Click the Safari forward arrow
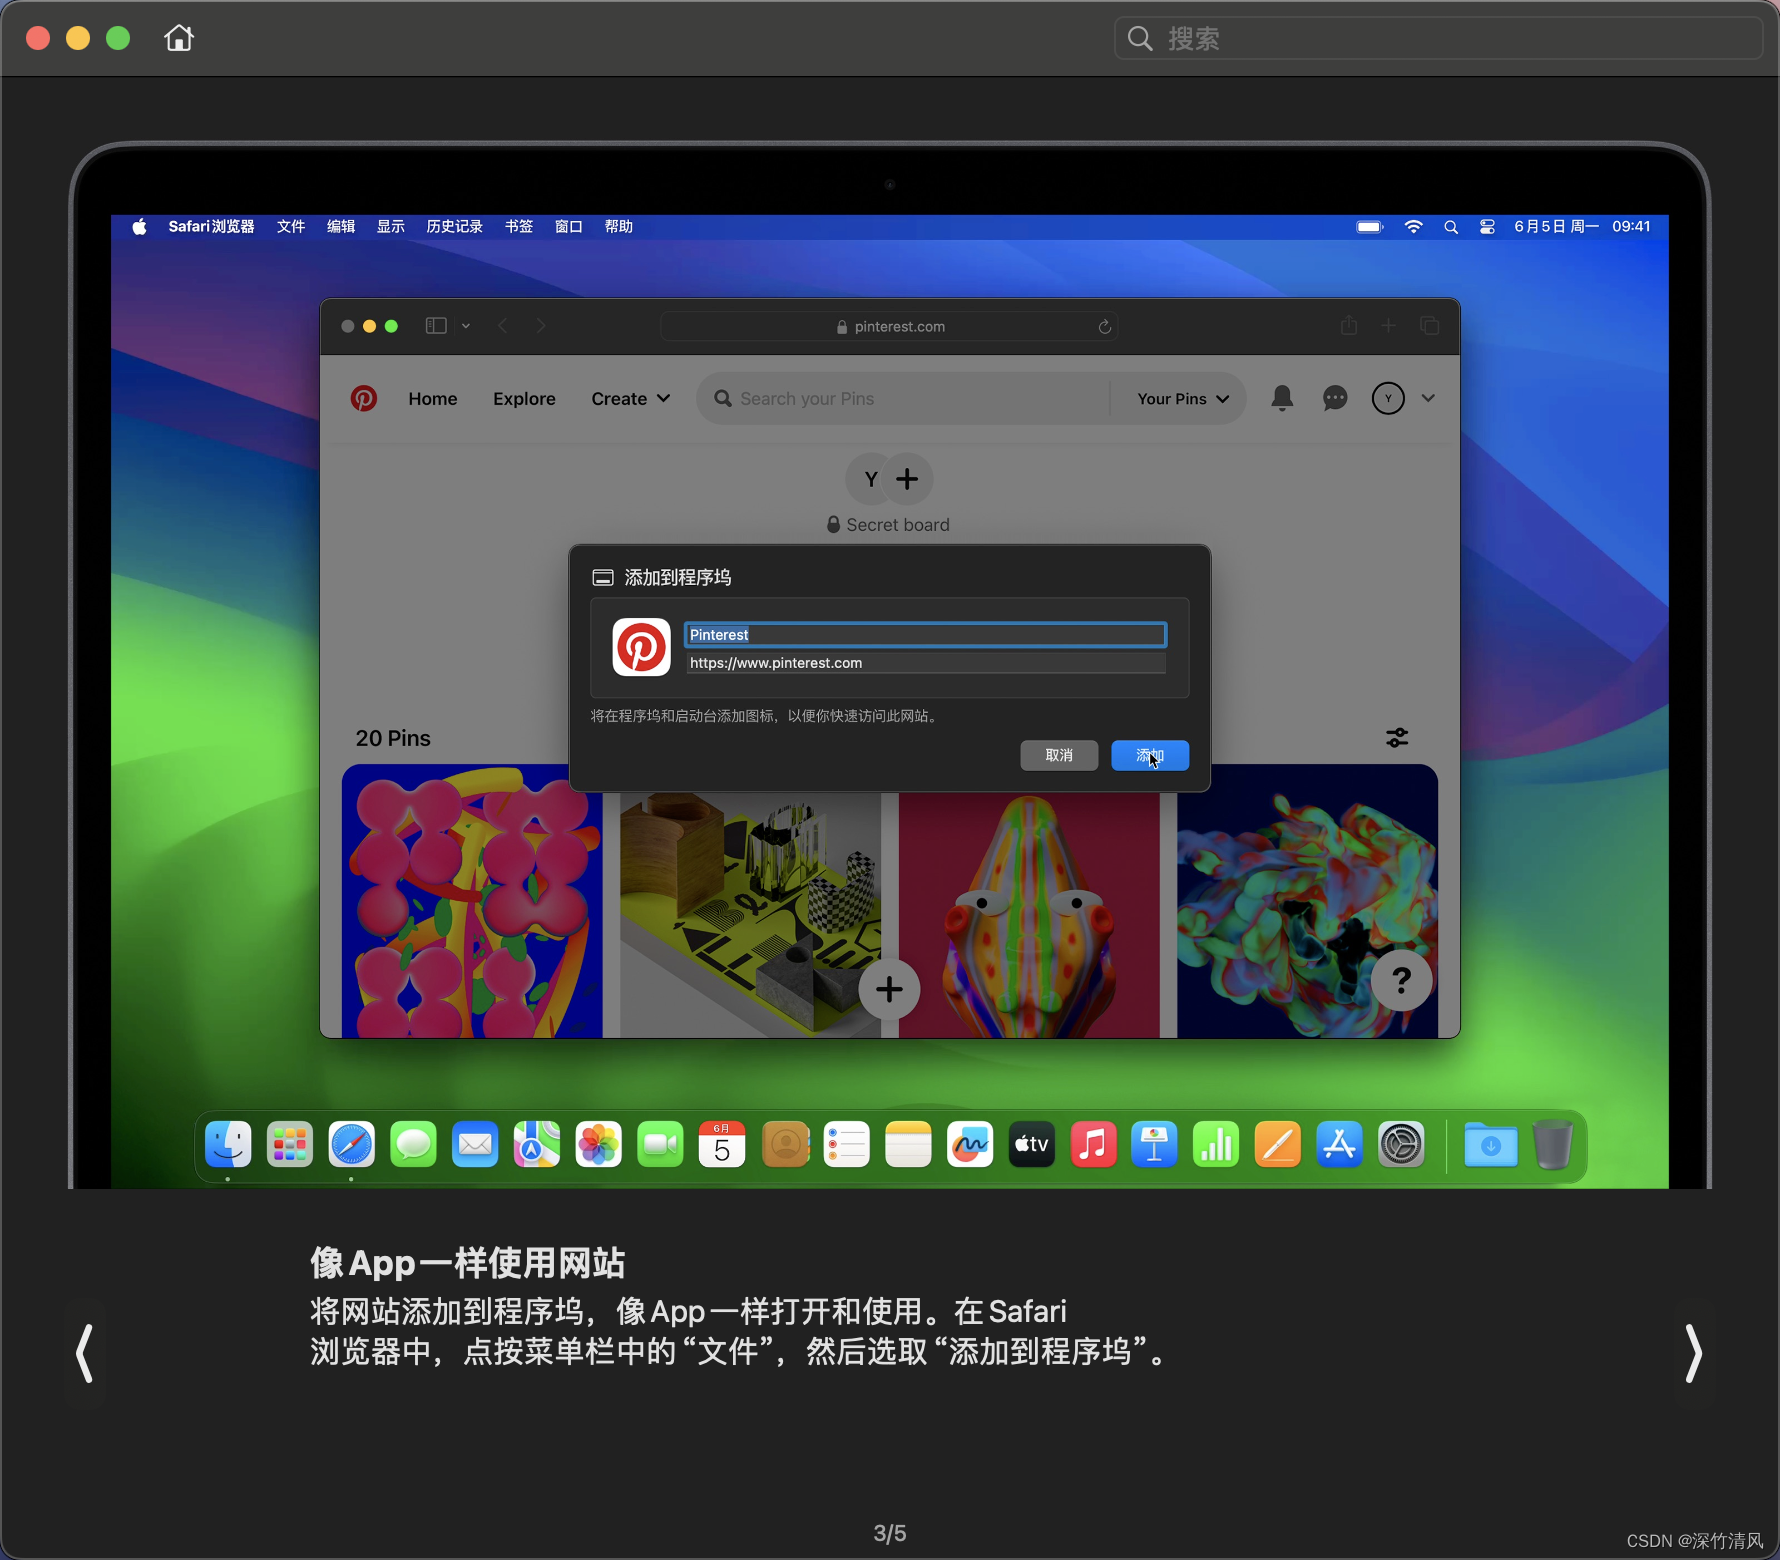The image size is (1780, 1560). pos(541,326)
